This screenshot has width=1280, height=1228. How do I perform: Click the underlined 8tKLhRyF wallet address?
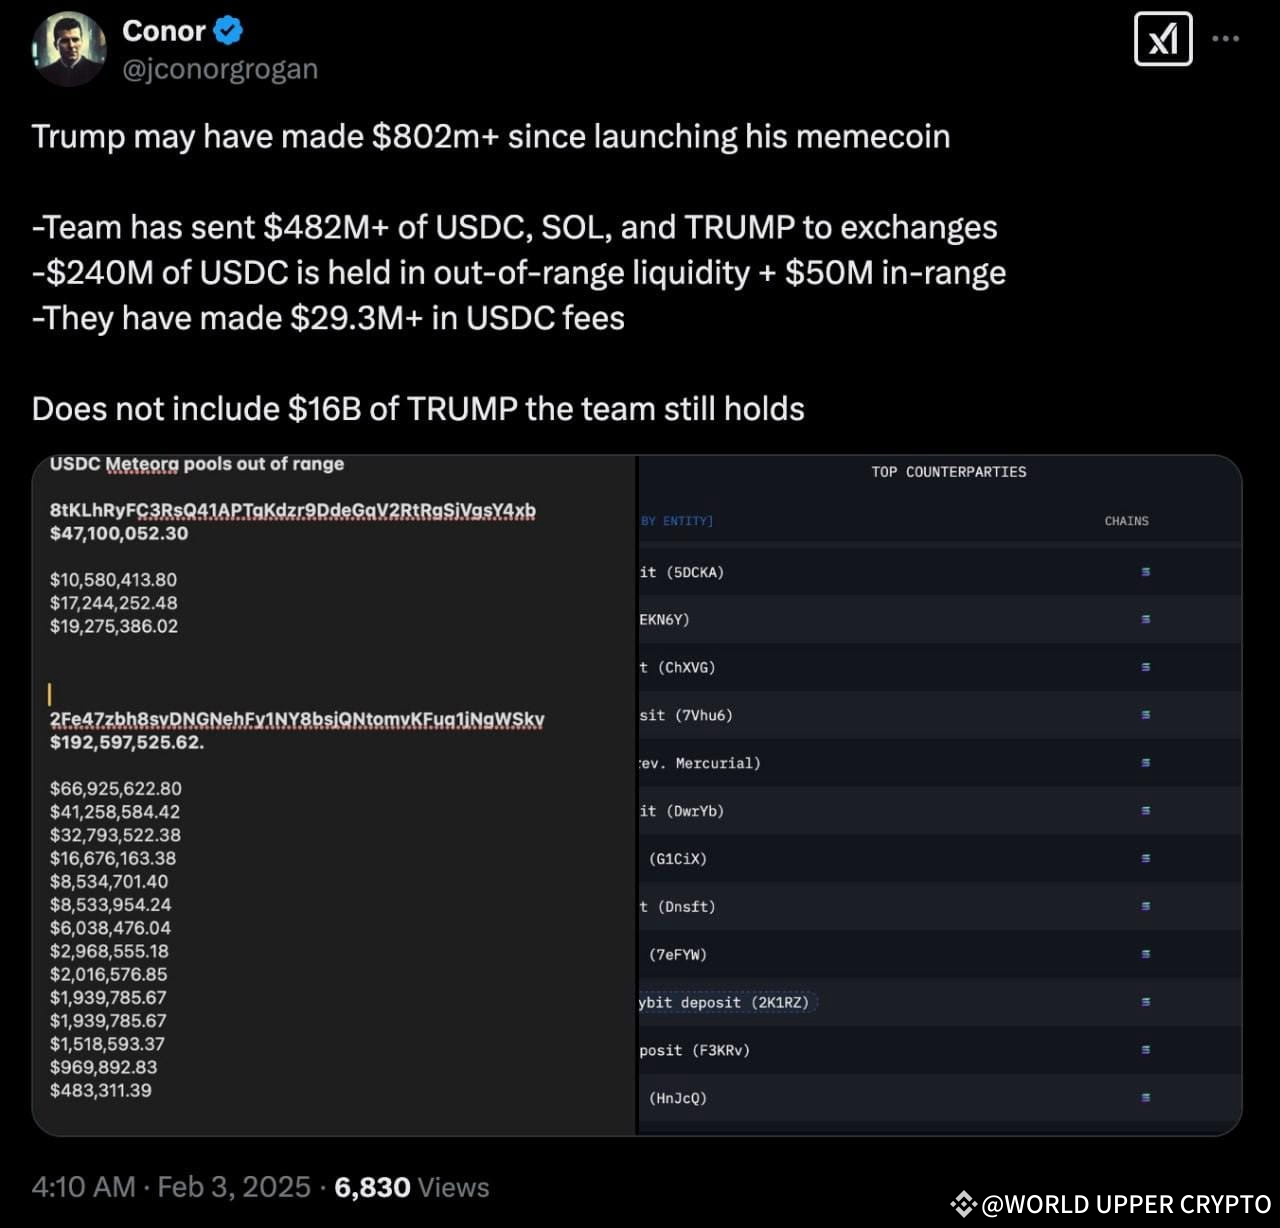point(293,510)
